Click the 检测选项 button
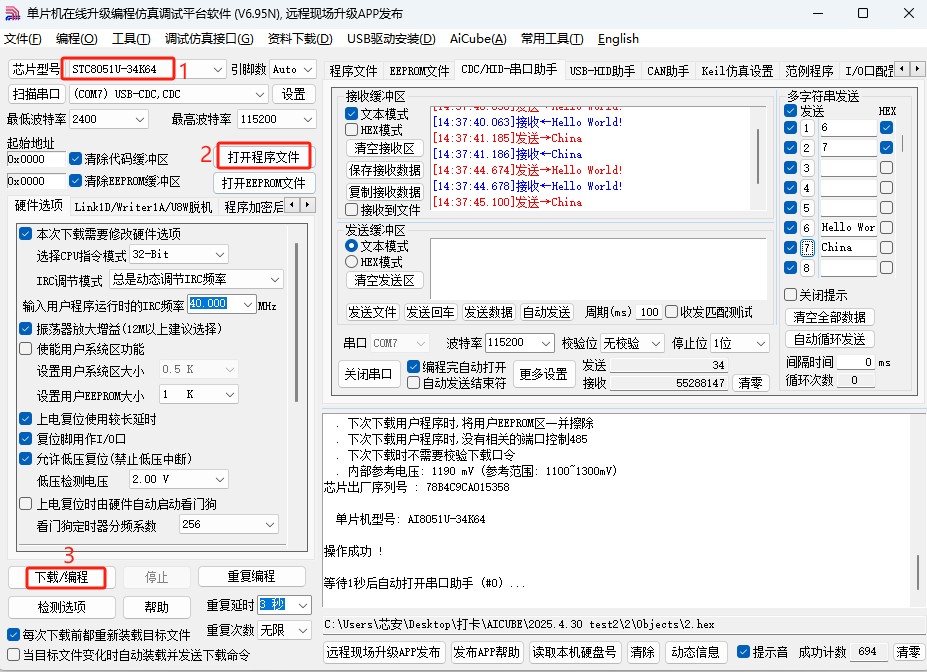927x672 pixels. [x=61, y=607]
